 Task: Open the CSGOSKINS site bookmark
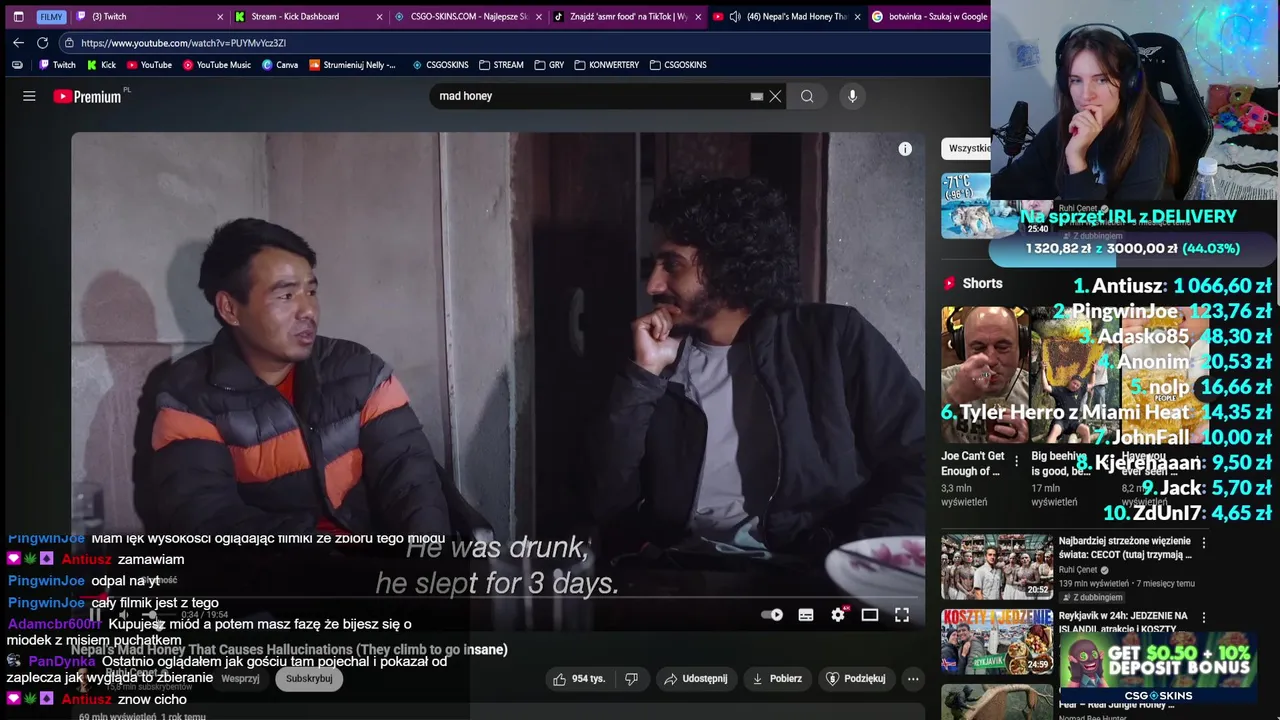pos(440,65)
